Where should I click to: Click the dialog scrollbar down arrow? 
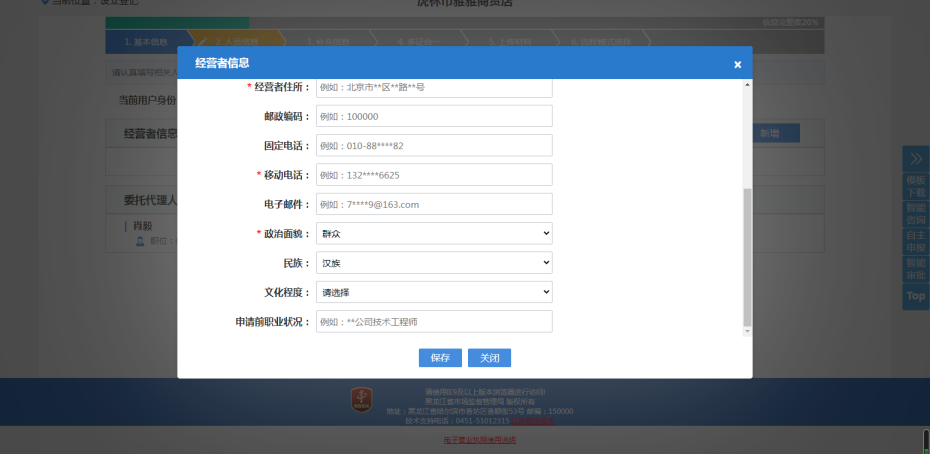pos(747,331)
